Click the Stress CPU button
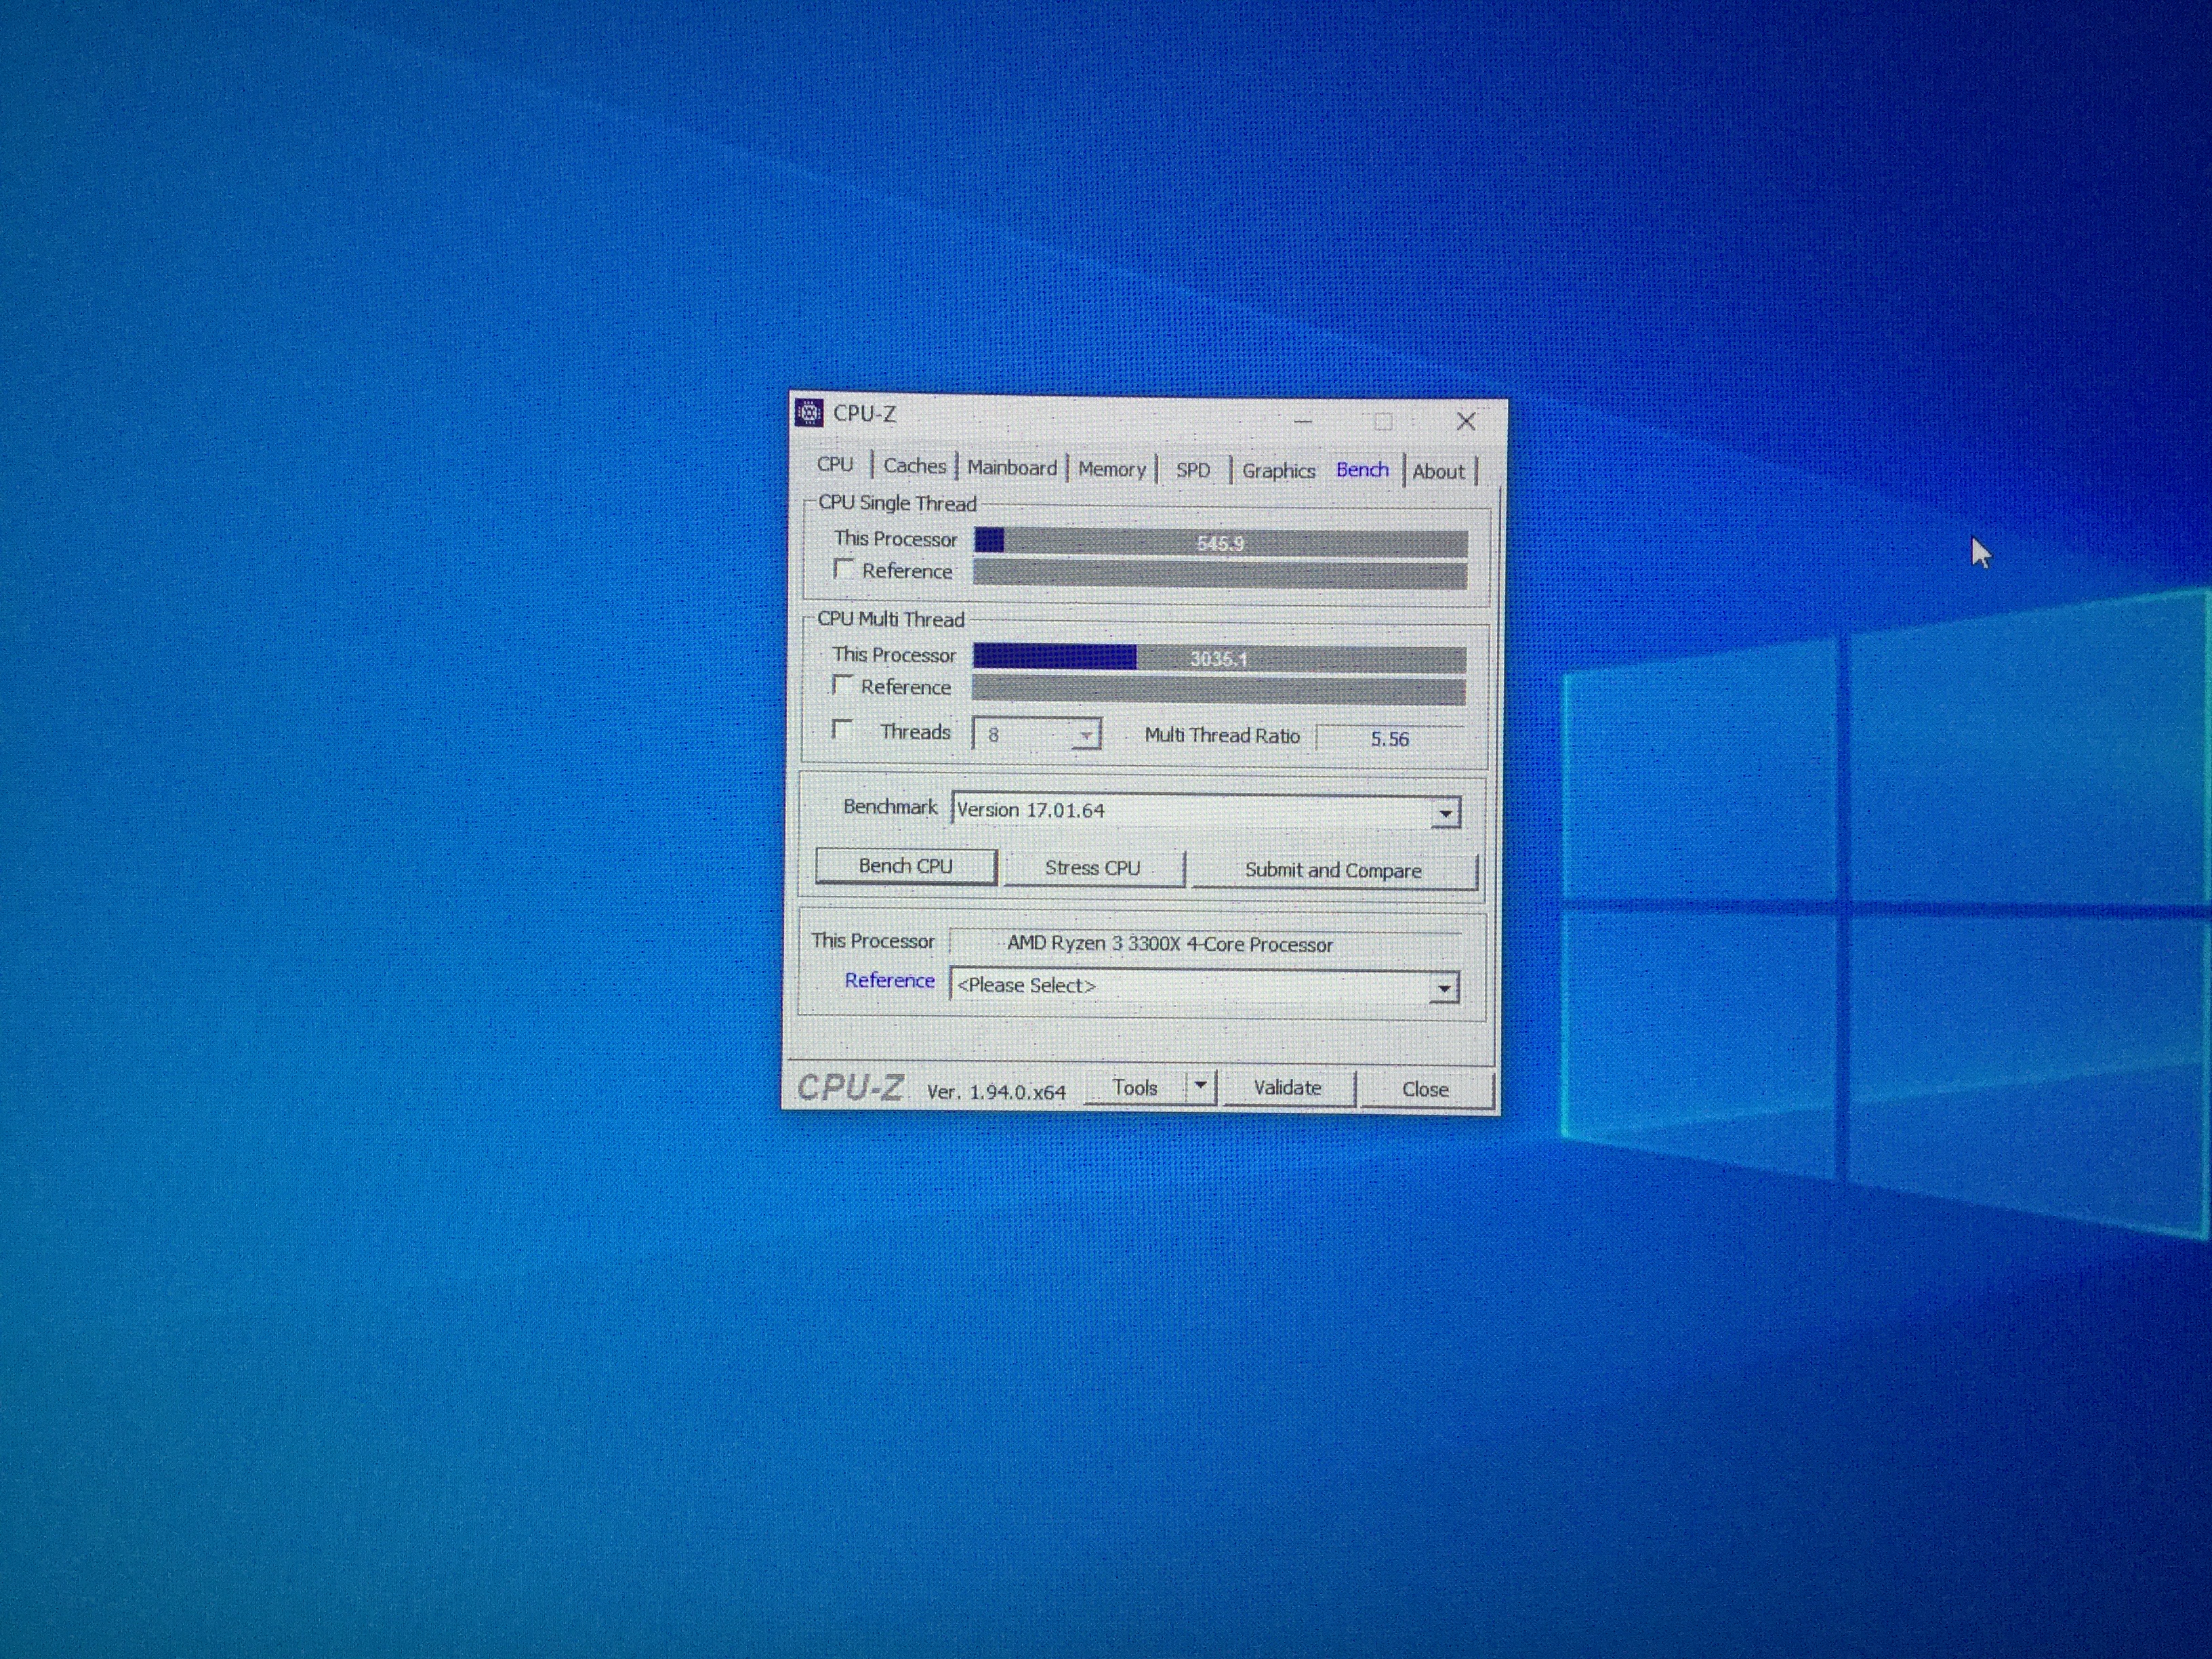 click(1093, 868)
